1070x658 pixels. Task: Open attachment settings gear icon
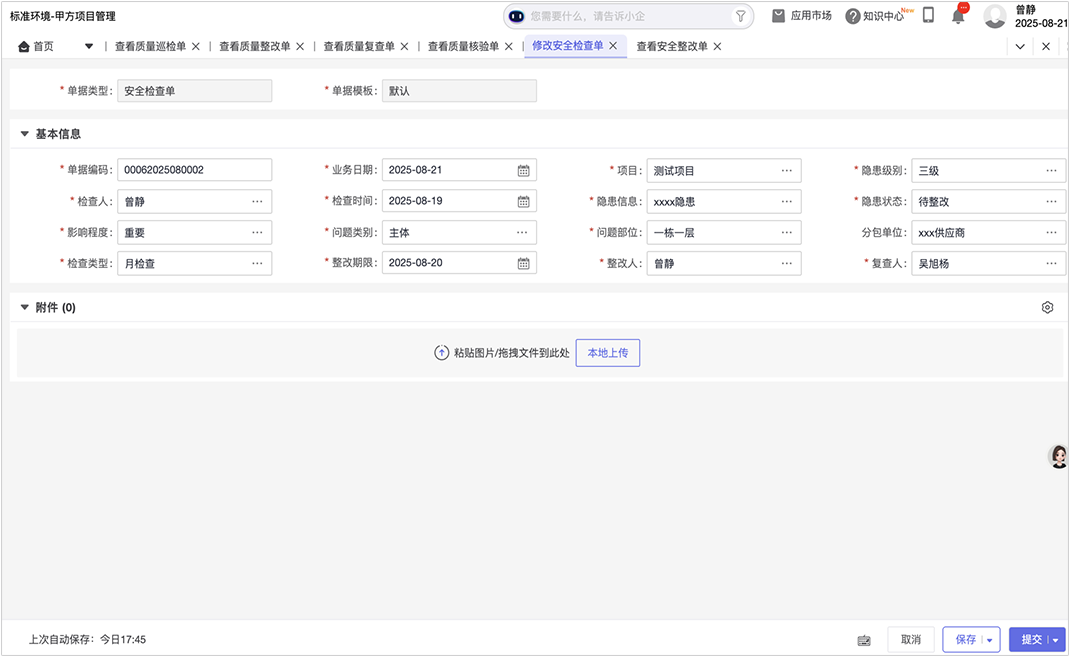coord(1047,308)
